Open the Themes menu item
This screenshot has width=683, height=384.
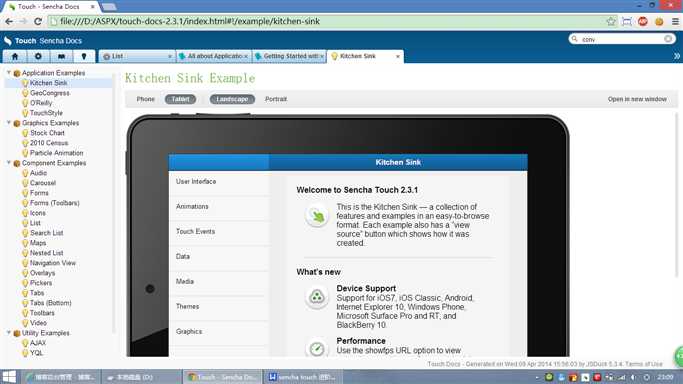[x=219, y=307]
